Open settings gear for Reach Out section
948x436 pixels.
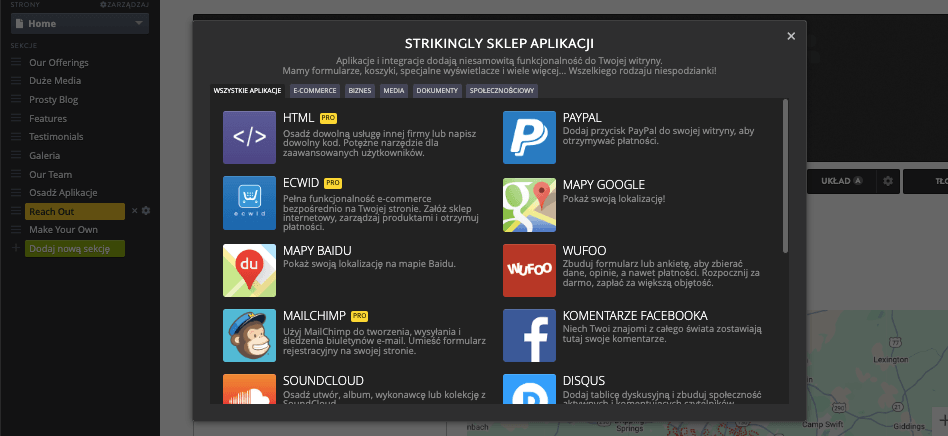(146, 211)
